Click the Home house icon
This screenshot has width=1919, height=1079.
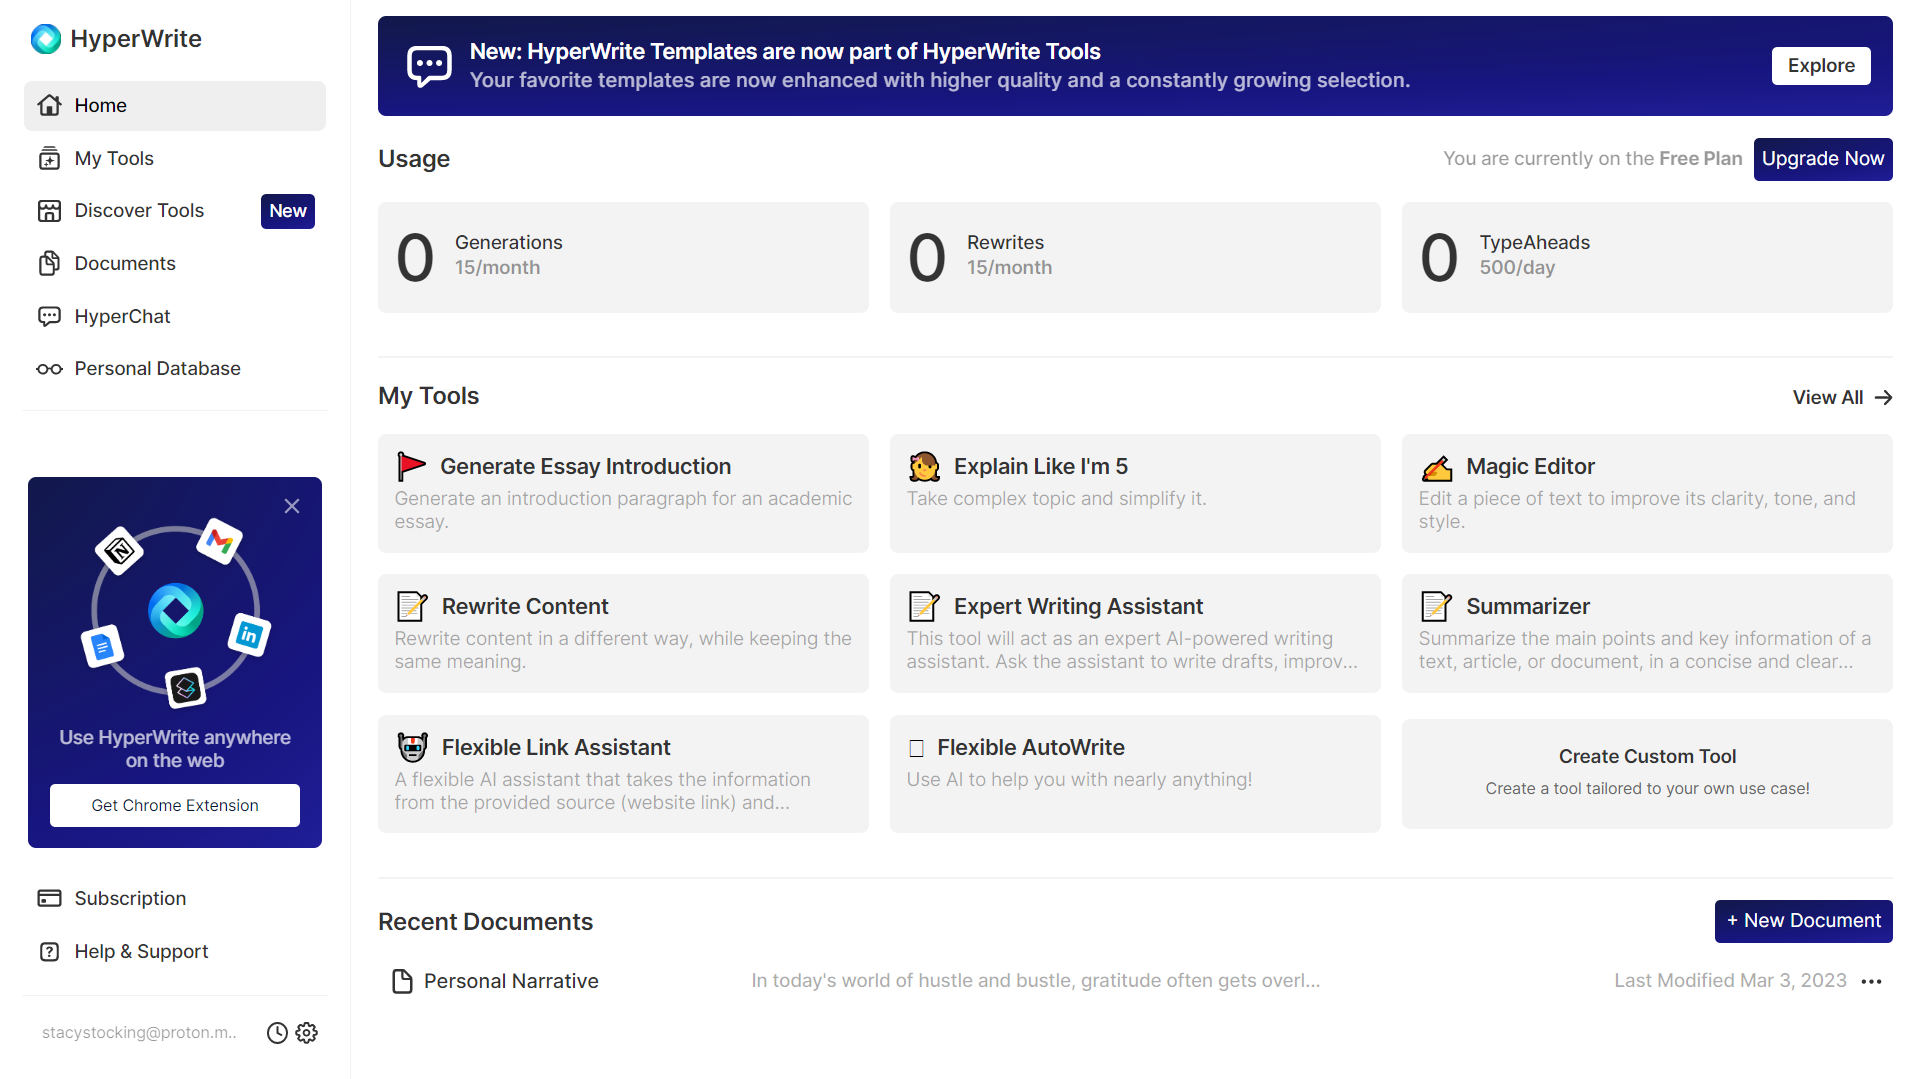click(x=50, y=105)
